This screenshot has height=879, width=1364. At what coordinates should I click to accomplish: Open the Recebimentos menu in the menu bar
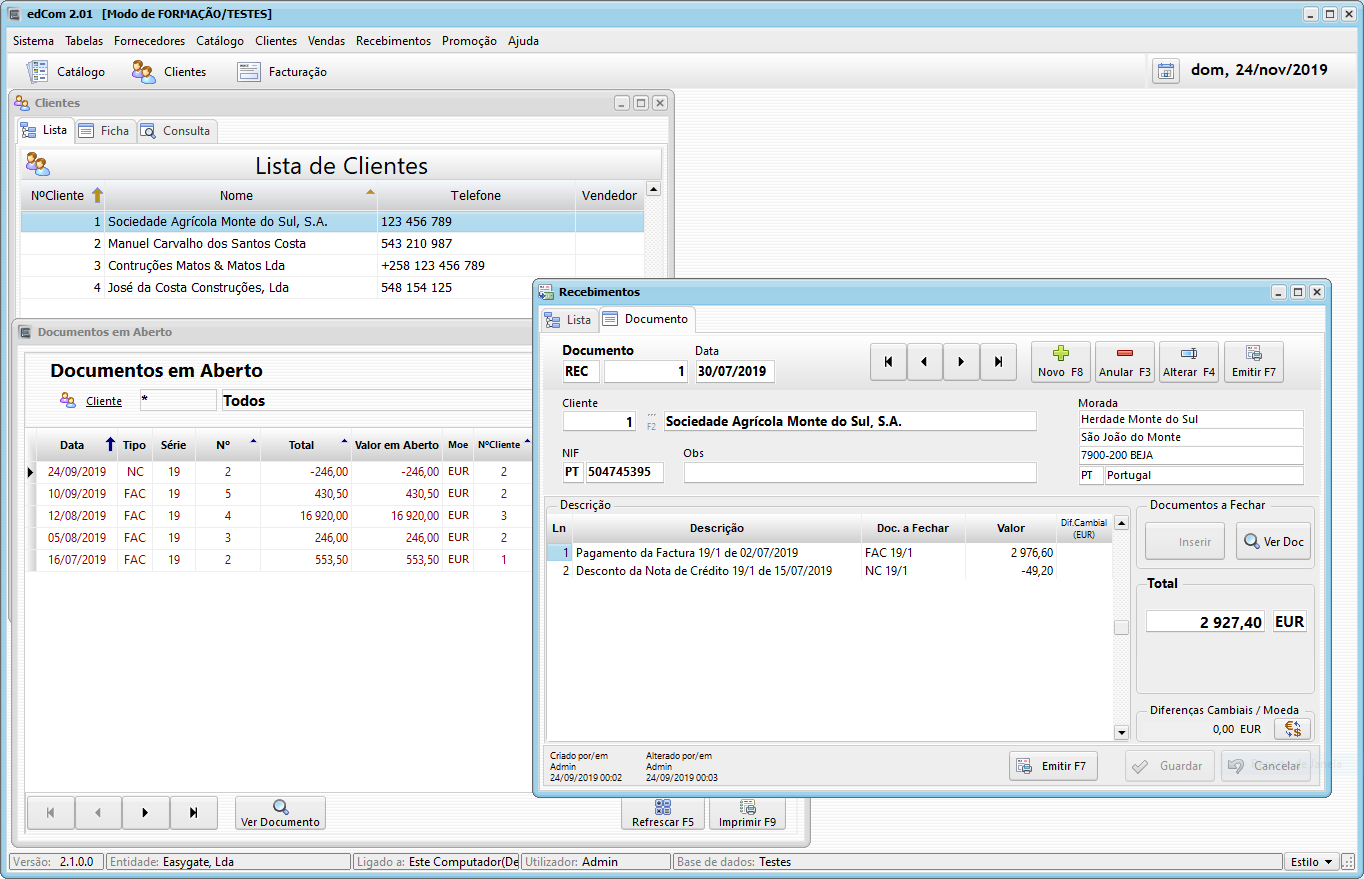pos(393,41)
